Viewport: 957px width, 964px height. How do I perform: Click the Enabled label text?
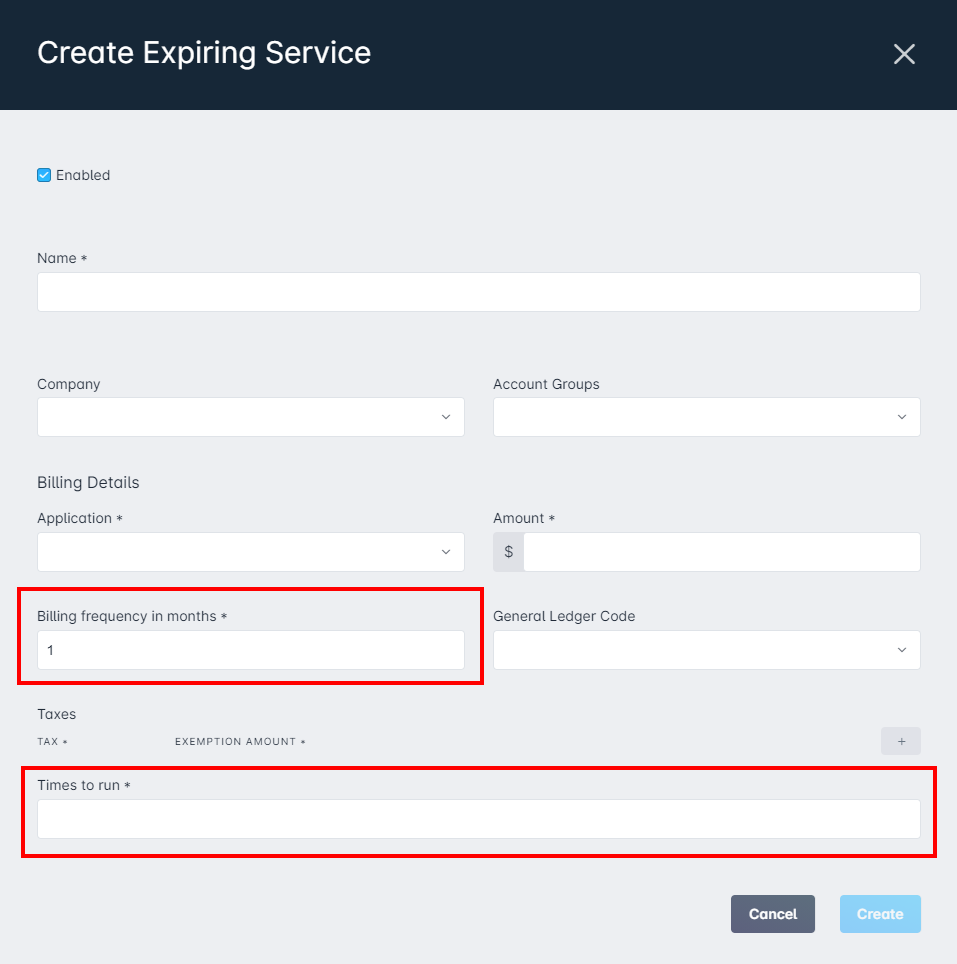coord(83,175)
